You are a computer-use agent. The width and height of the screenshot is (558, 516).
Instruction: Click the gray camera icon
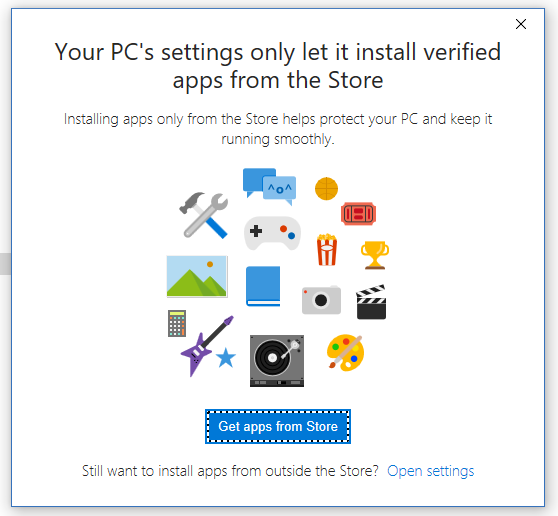[x=321, y=300]
